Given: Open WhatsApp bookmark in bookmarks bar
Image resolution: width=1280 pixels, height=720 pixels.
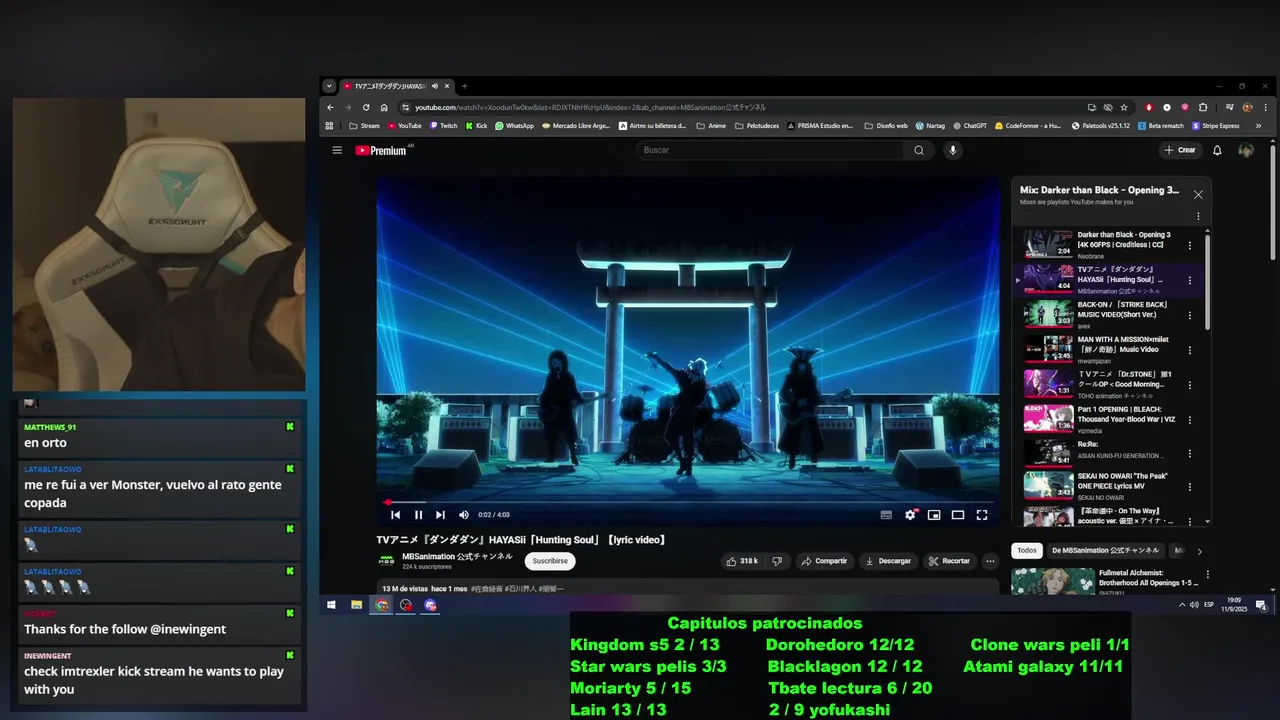Looking at the screenshot, I should (x=515, y=126).
